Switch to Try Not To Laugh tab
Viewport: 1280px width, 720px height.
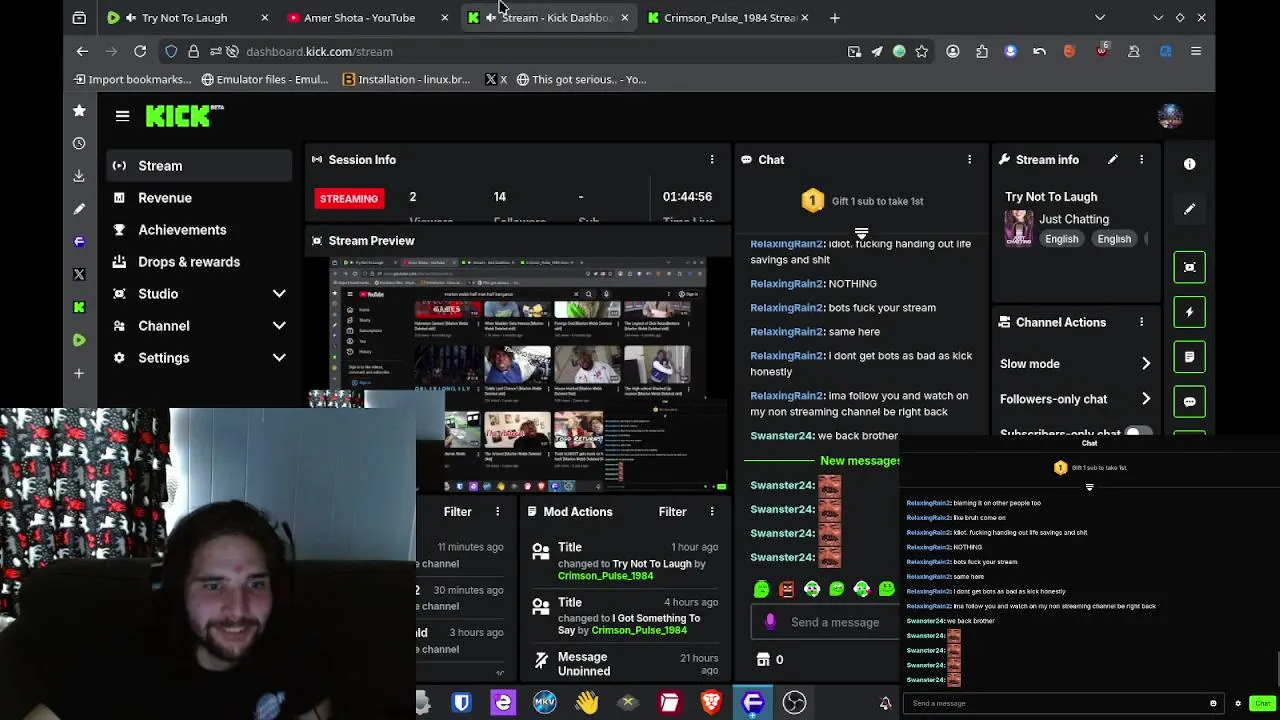(185, 17)
